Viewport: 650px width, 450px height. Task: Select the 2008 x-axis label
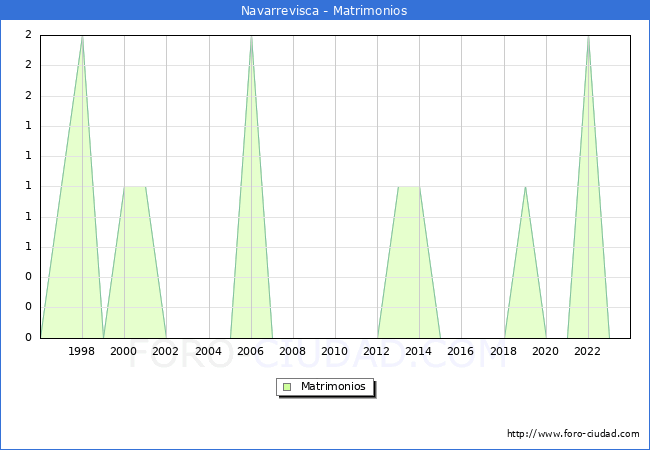[x=293, y=351]
